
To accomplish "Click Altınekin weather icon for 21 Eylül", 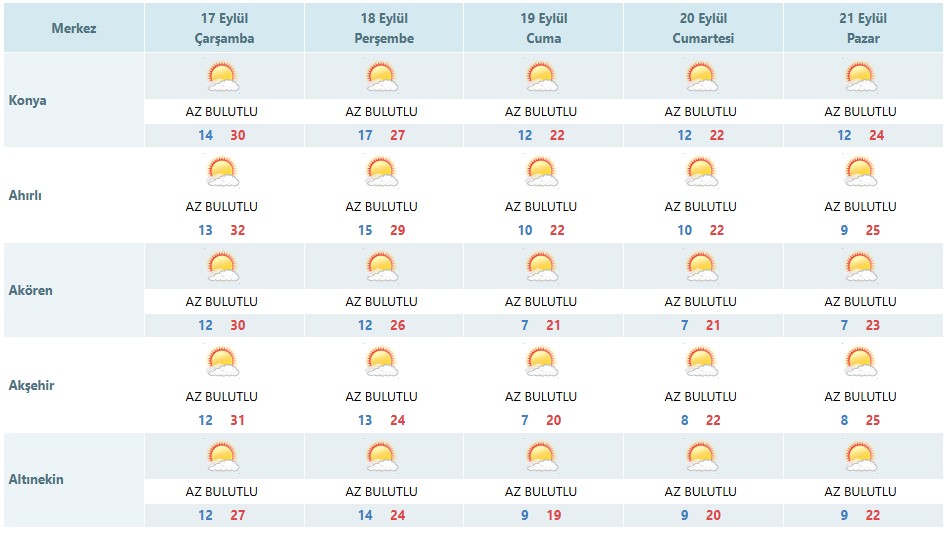I will click(861, 457).
